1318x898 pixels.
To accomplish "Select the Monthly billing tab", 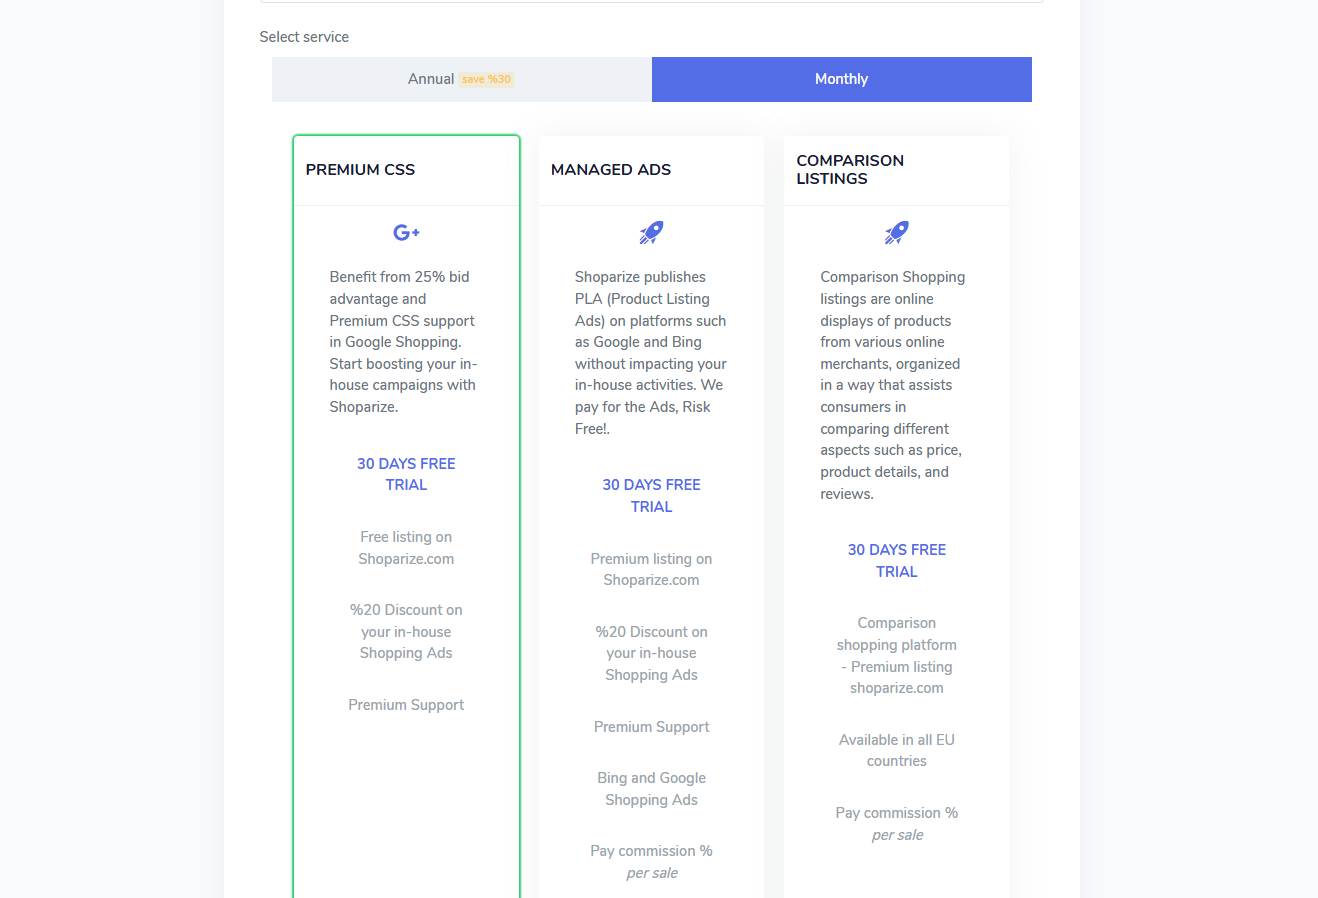I will 841,79.
